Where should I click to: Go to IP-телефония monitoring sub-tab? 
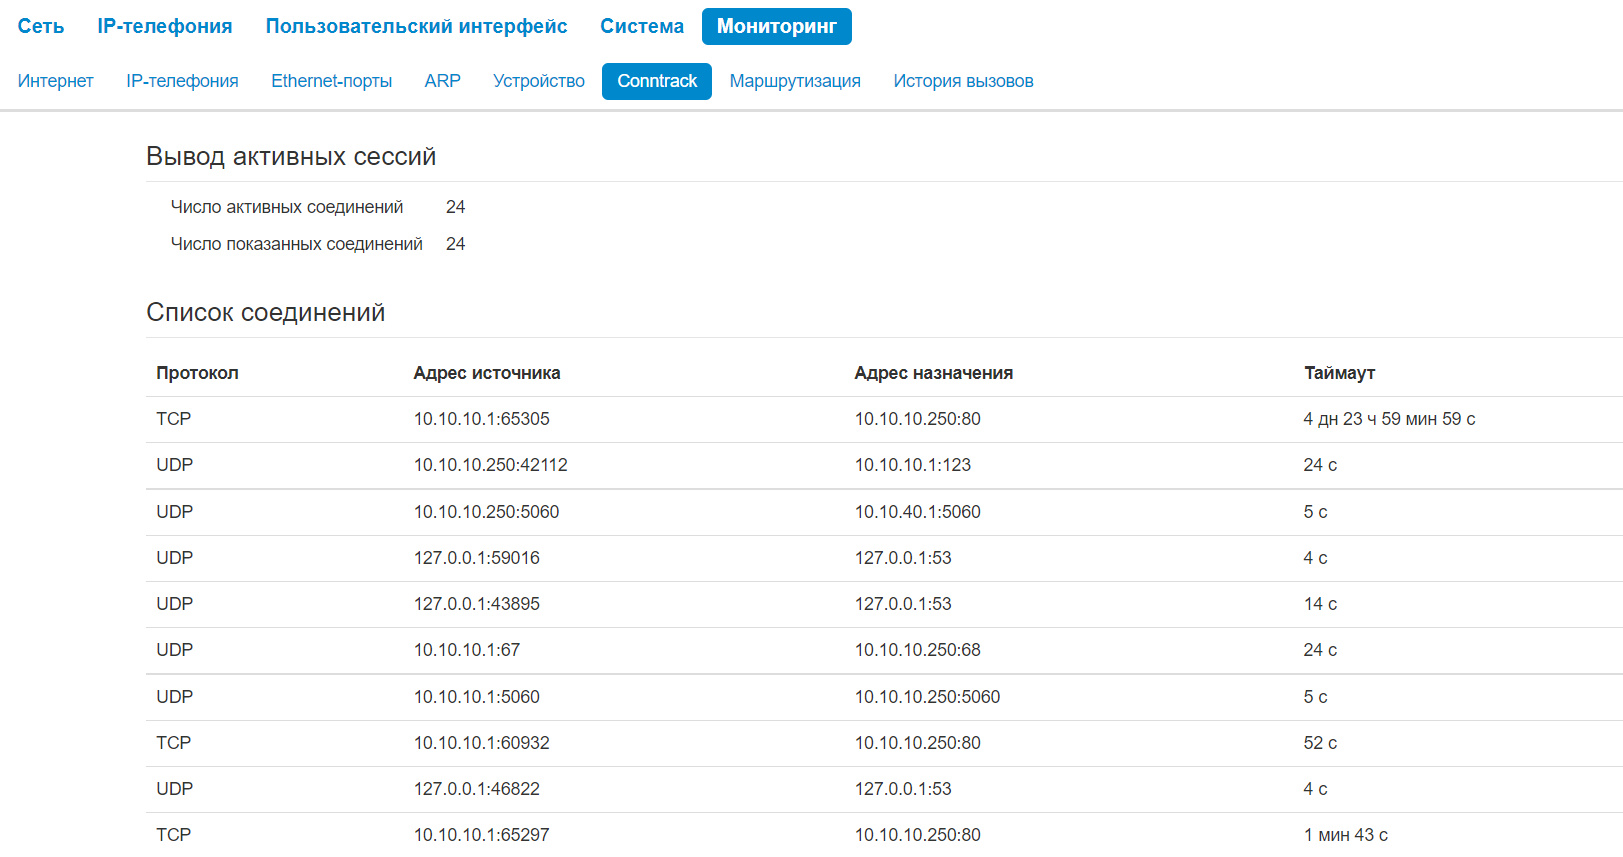click(182, 81)
